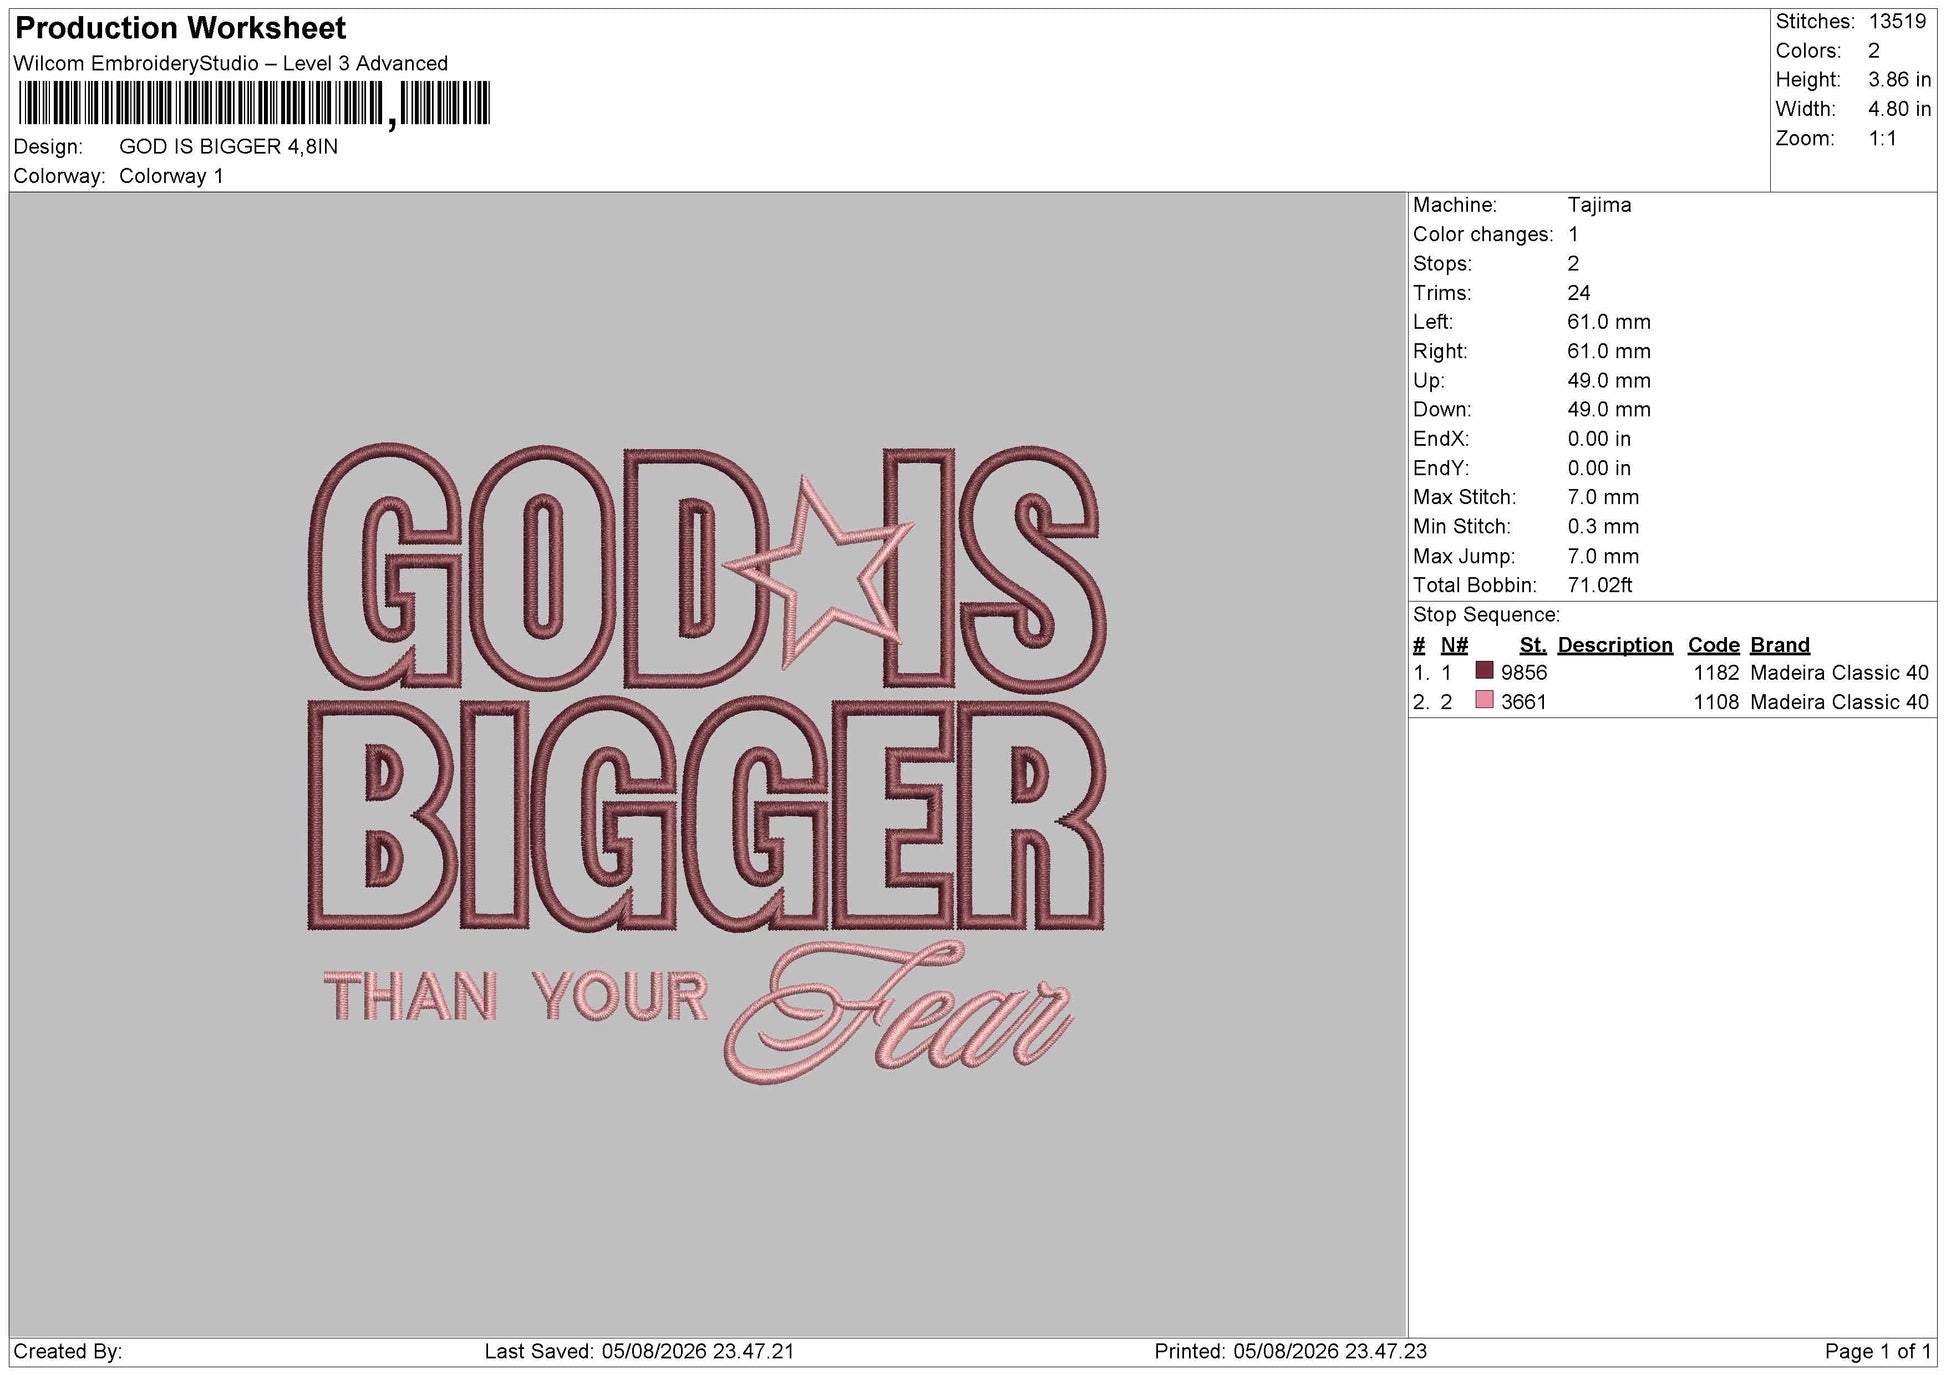Click the Total Bobbin value 71.02ft
The width and height of the screenshot is (1946, 1375).
1599,585
